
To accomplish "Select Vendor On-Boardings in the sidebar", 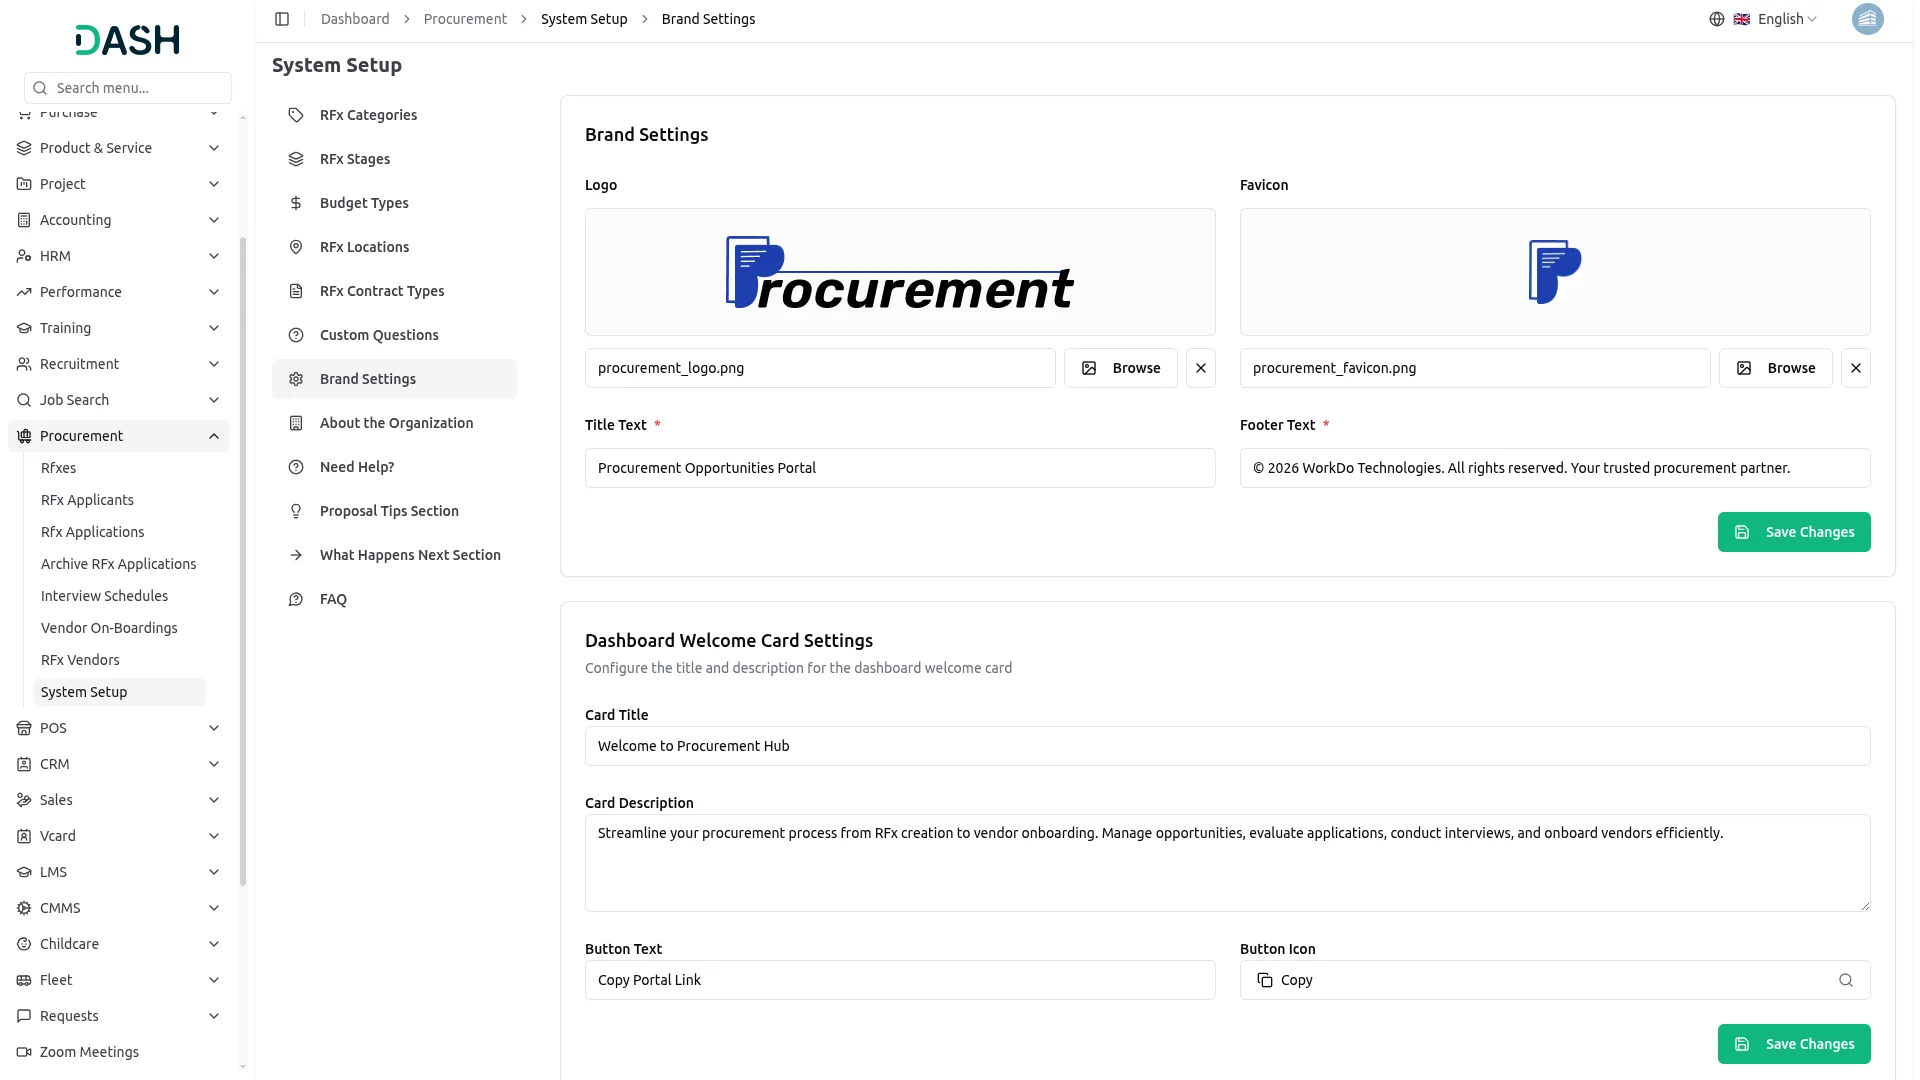I will (109, 627).
